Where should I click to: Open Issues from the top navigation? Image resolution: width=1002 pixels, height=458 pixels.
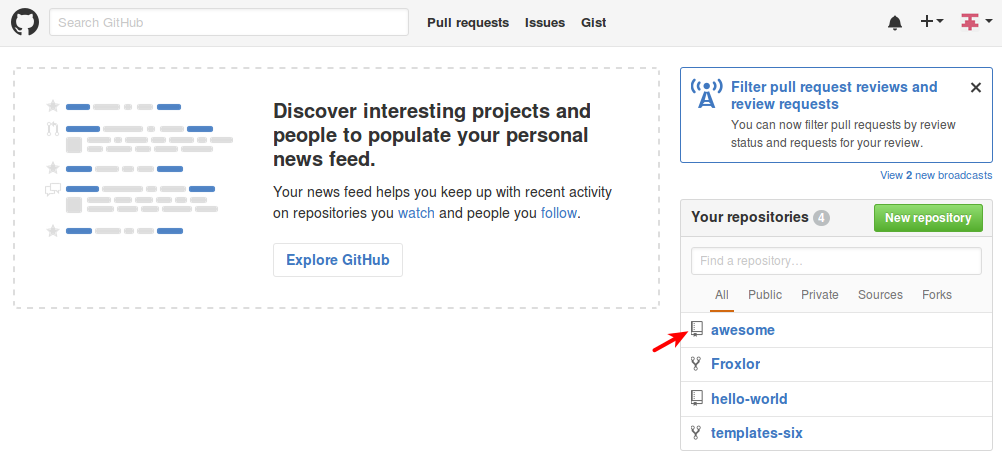545,22
